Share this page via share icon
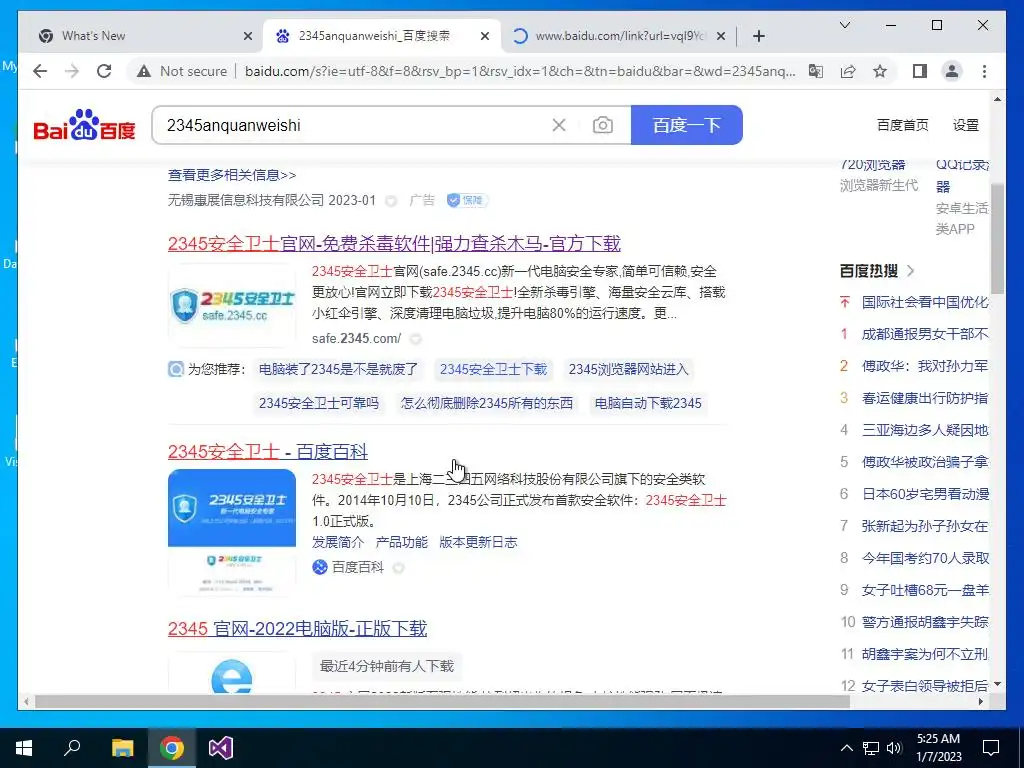This screenshot has width=1024, height=768. pyautogui.click(x=848, y=71)
